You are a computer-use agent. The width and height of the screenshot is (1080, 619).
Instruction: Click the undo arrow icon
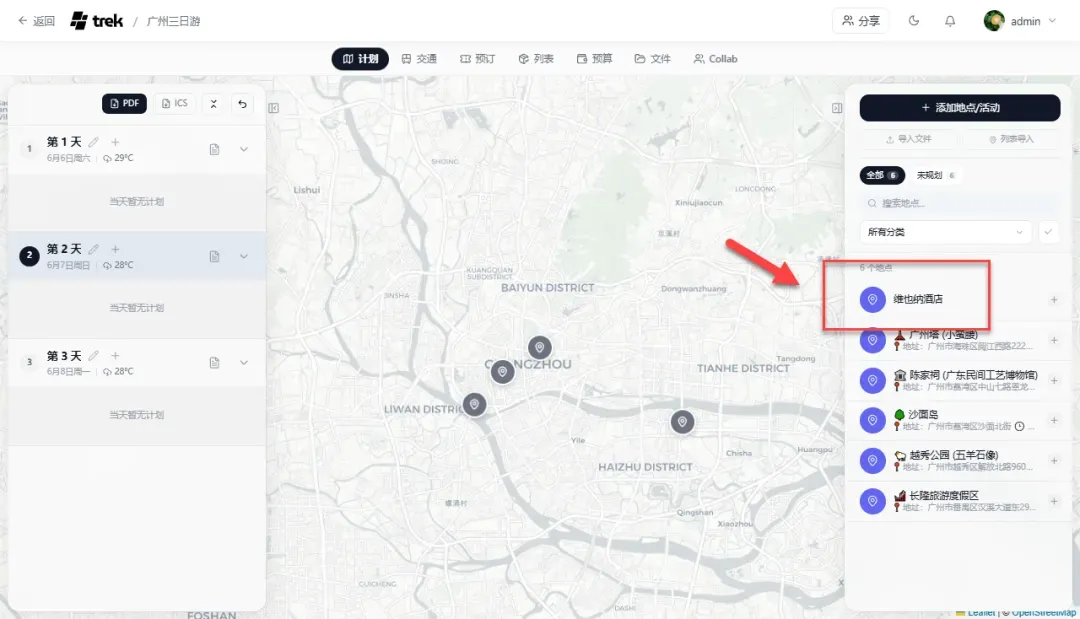(x=242, y=104)
